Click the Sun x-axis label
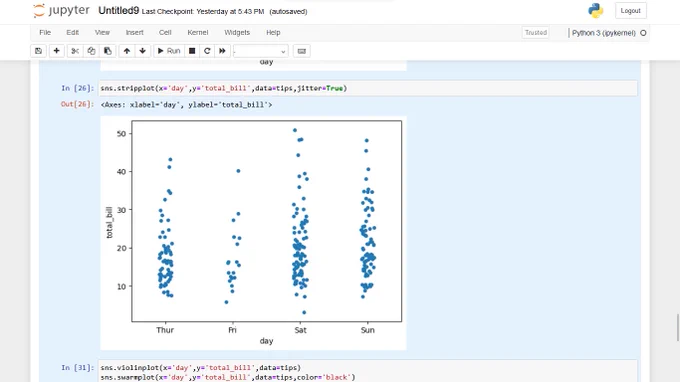Image resolution: width=680 pixels, height=382 pixels. tap(367, 330)
